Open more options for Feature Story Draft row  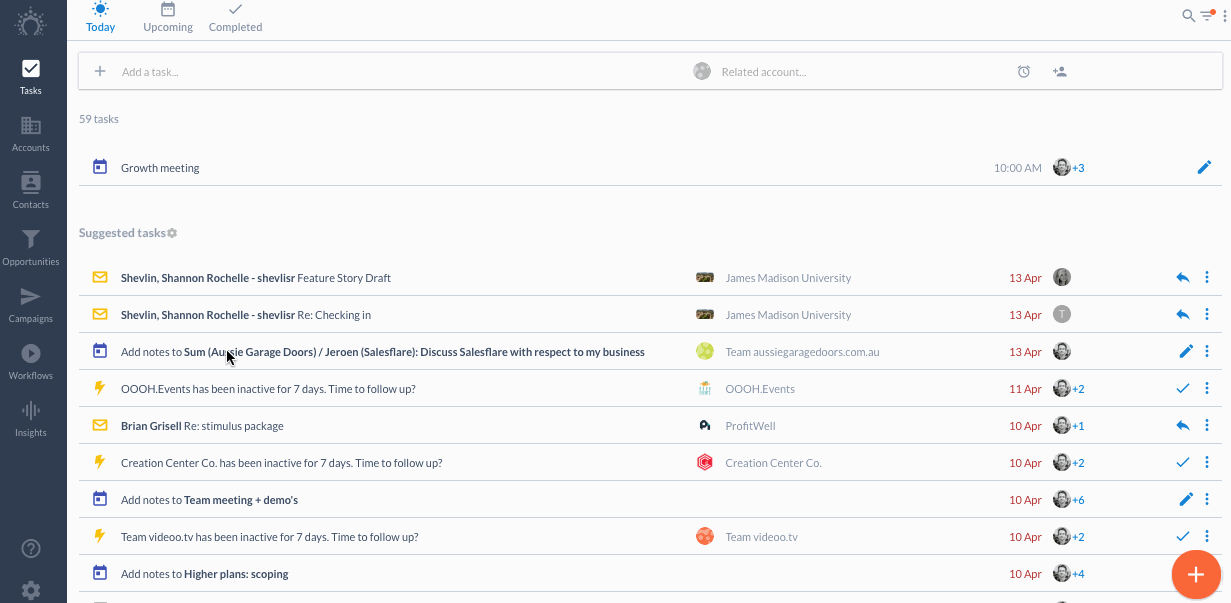1207,277
